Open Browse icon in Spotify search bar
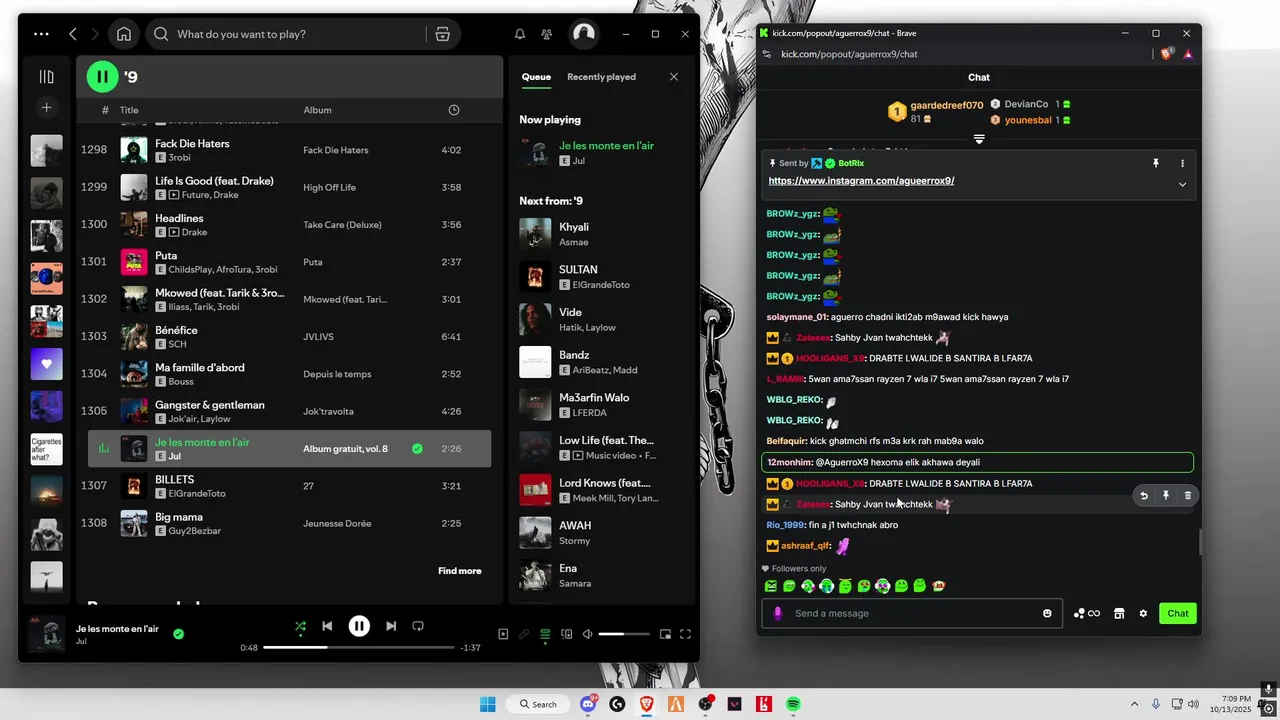1280x720 pixels. [x=443, y=34]
